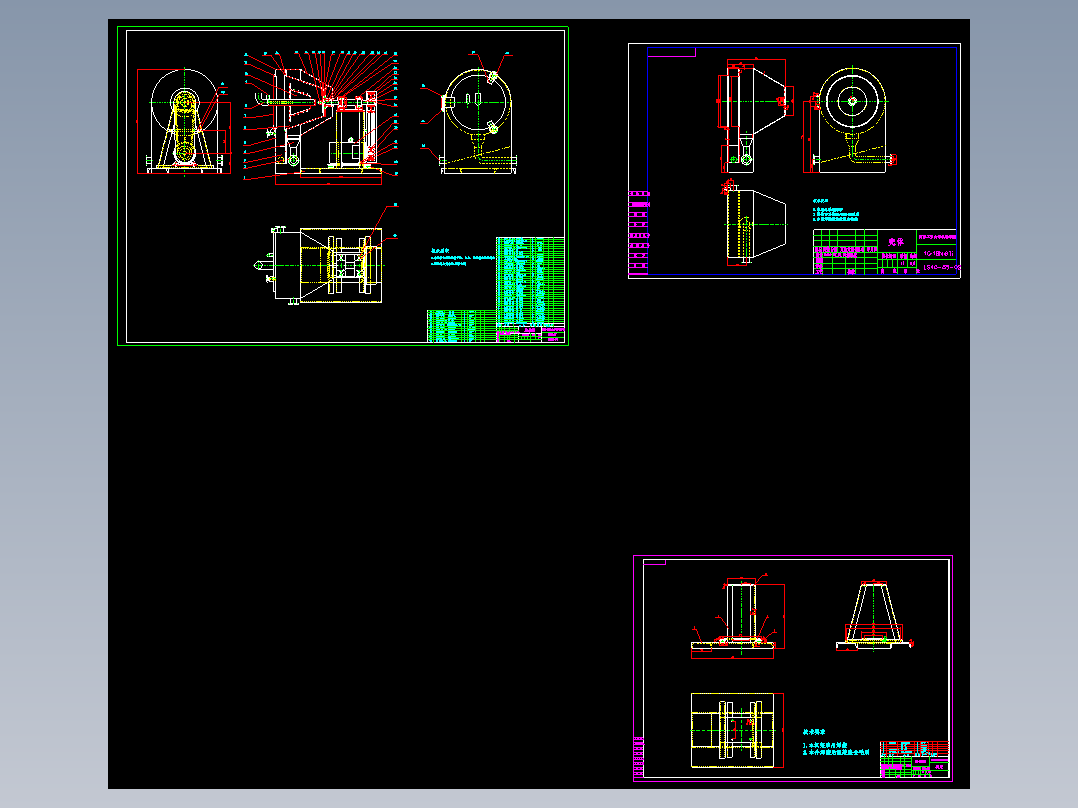Pick the circular housing view on the assembly sheet
Screen dimensions: 1078x808
[476, 113]
